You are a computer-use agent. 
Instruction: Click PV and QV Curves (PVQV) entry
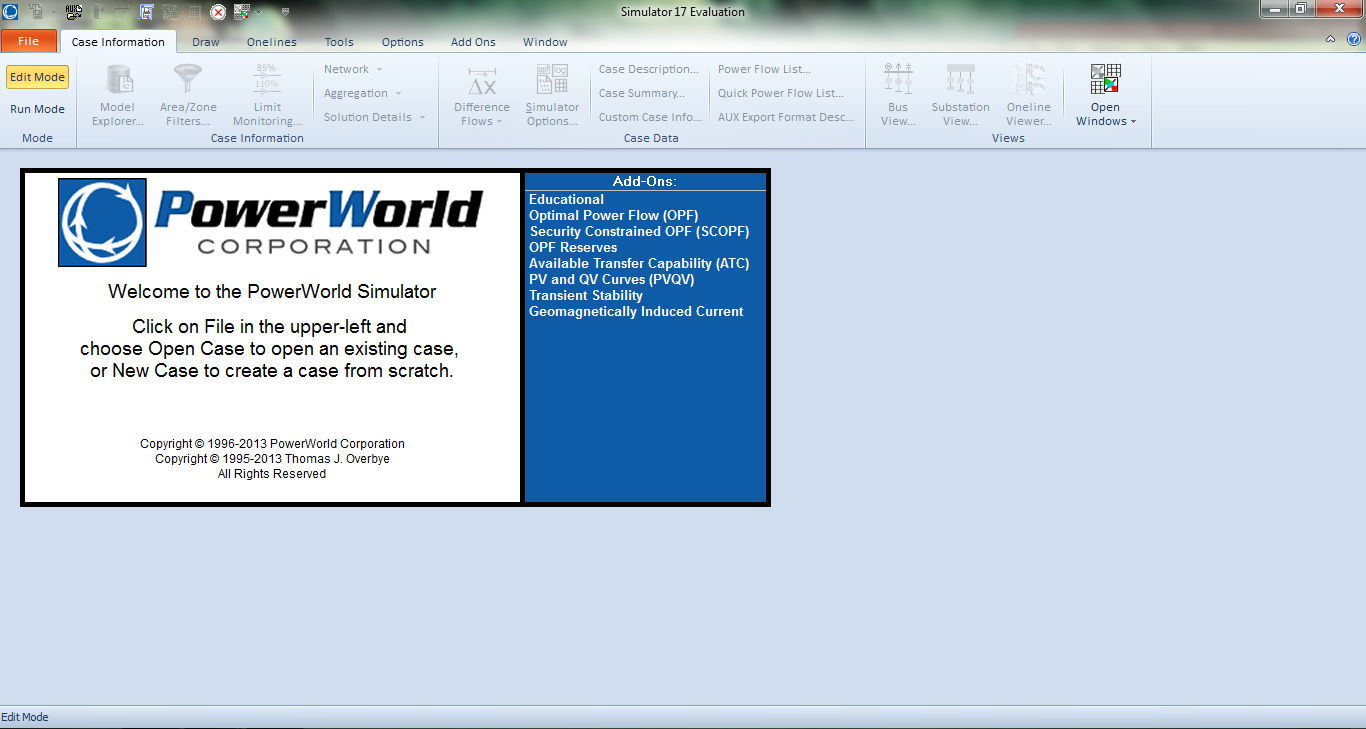[x=611, y=279]
